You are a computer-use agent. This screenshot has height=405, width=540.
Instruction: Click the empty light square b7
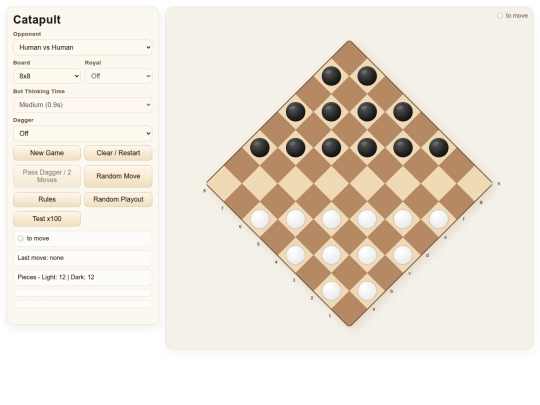(x=260, y=183)
